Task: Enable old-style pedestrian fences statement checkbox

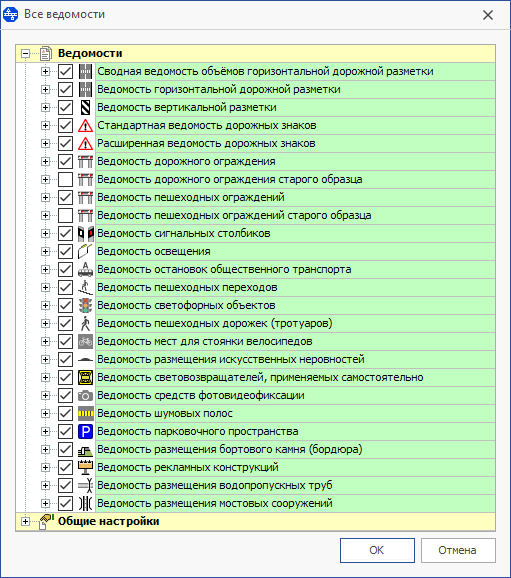Action: [x=65, y=215]
